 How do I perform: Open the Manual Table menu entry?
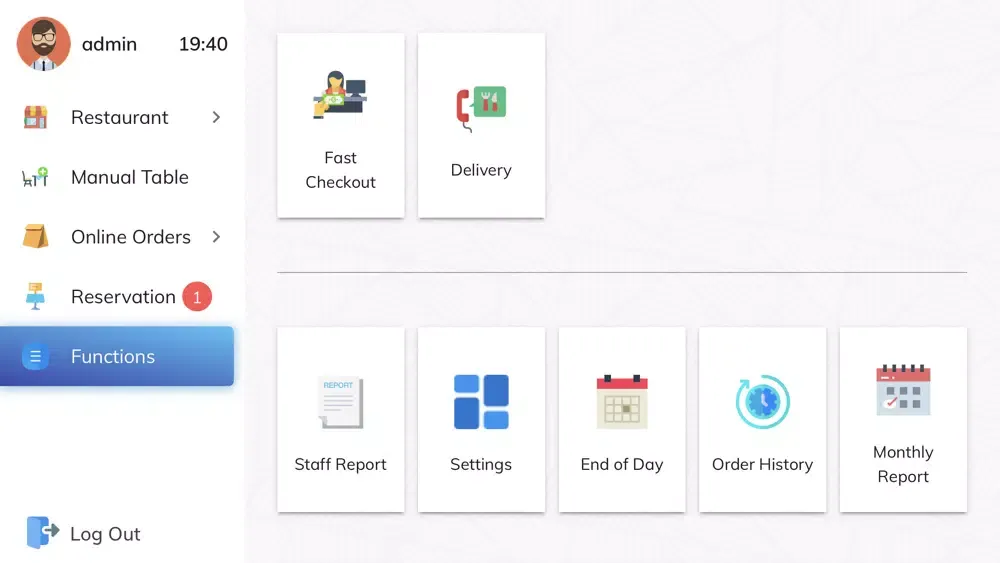tap(129, 177)
